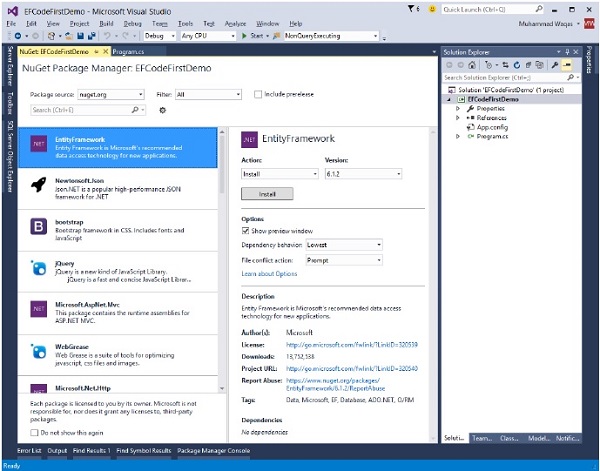Click the Save floppy disk icon

click(80, 36)
